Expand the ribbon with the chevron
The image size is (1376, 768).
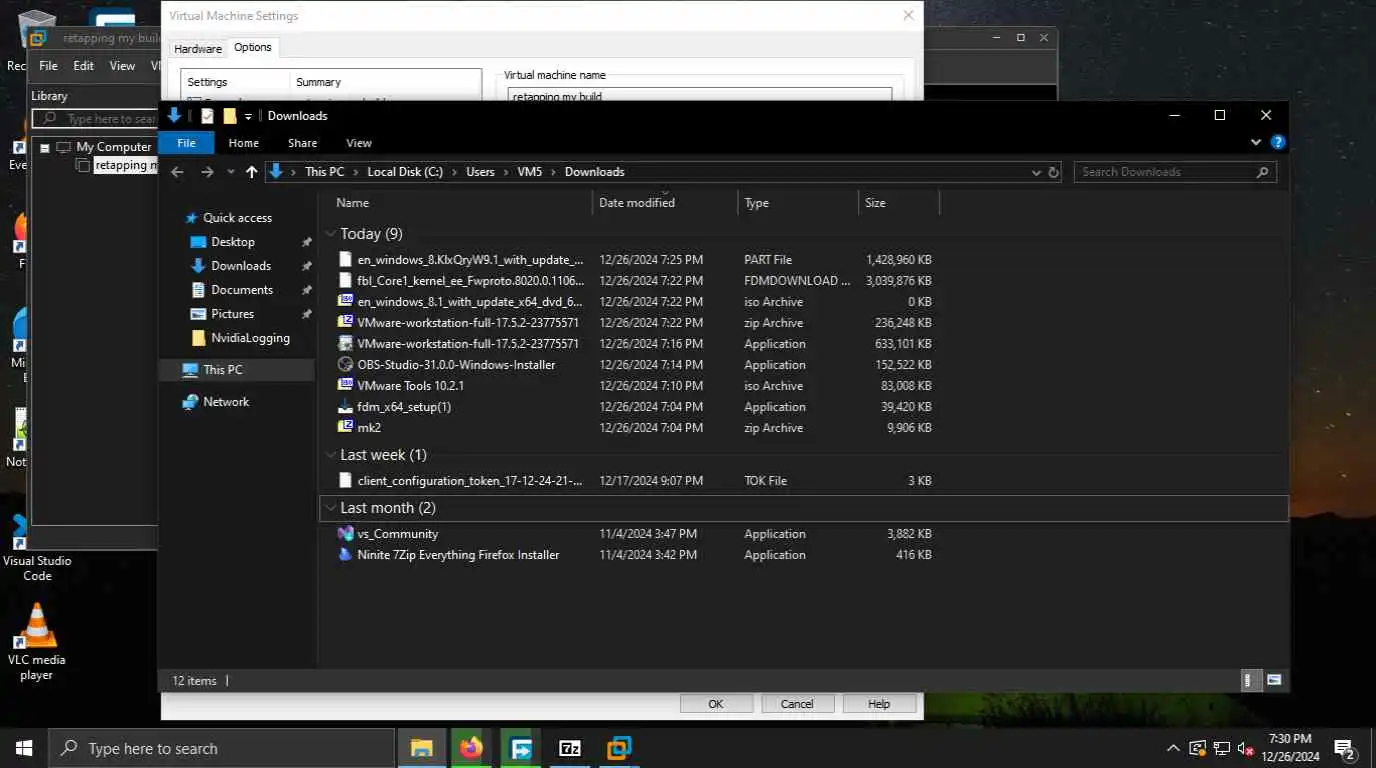(1258, 143)
